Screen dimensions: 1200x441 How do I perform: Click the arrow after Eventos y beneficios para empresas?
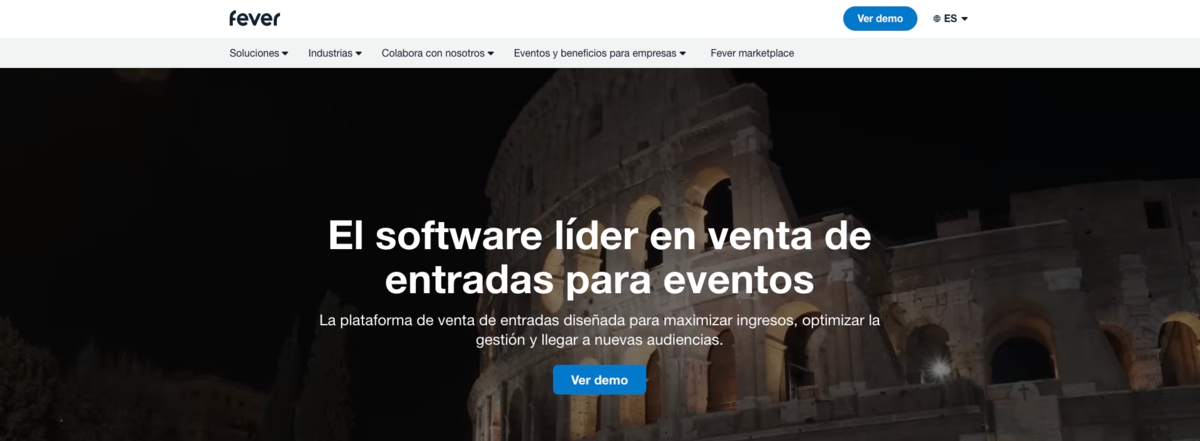coord(683,53)
